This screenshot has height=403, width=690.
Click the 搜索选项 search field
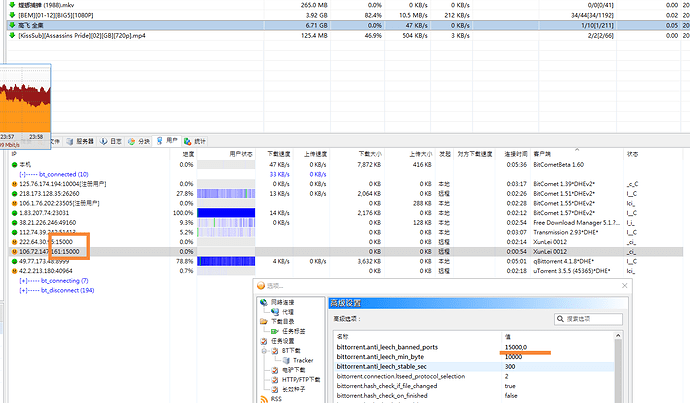[588, 319]
